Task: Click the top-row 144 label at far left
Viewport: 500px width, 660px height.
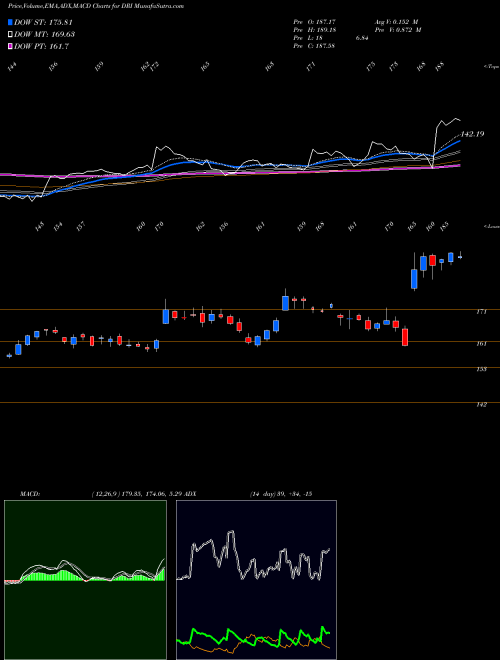Action: [12, 66]
